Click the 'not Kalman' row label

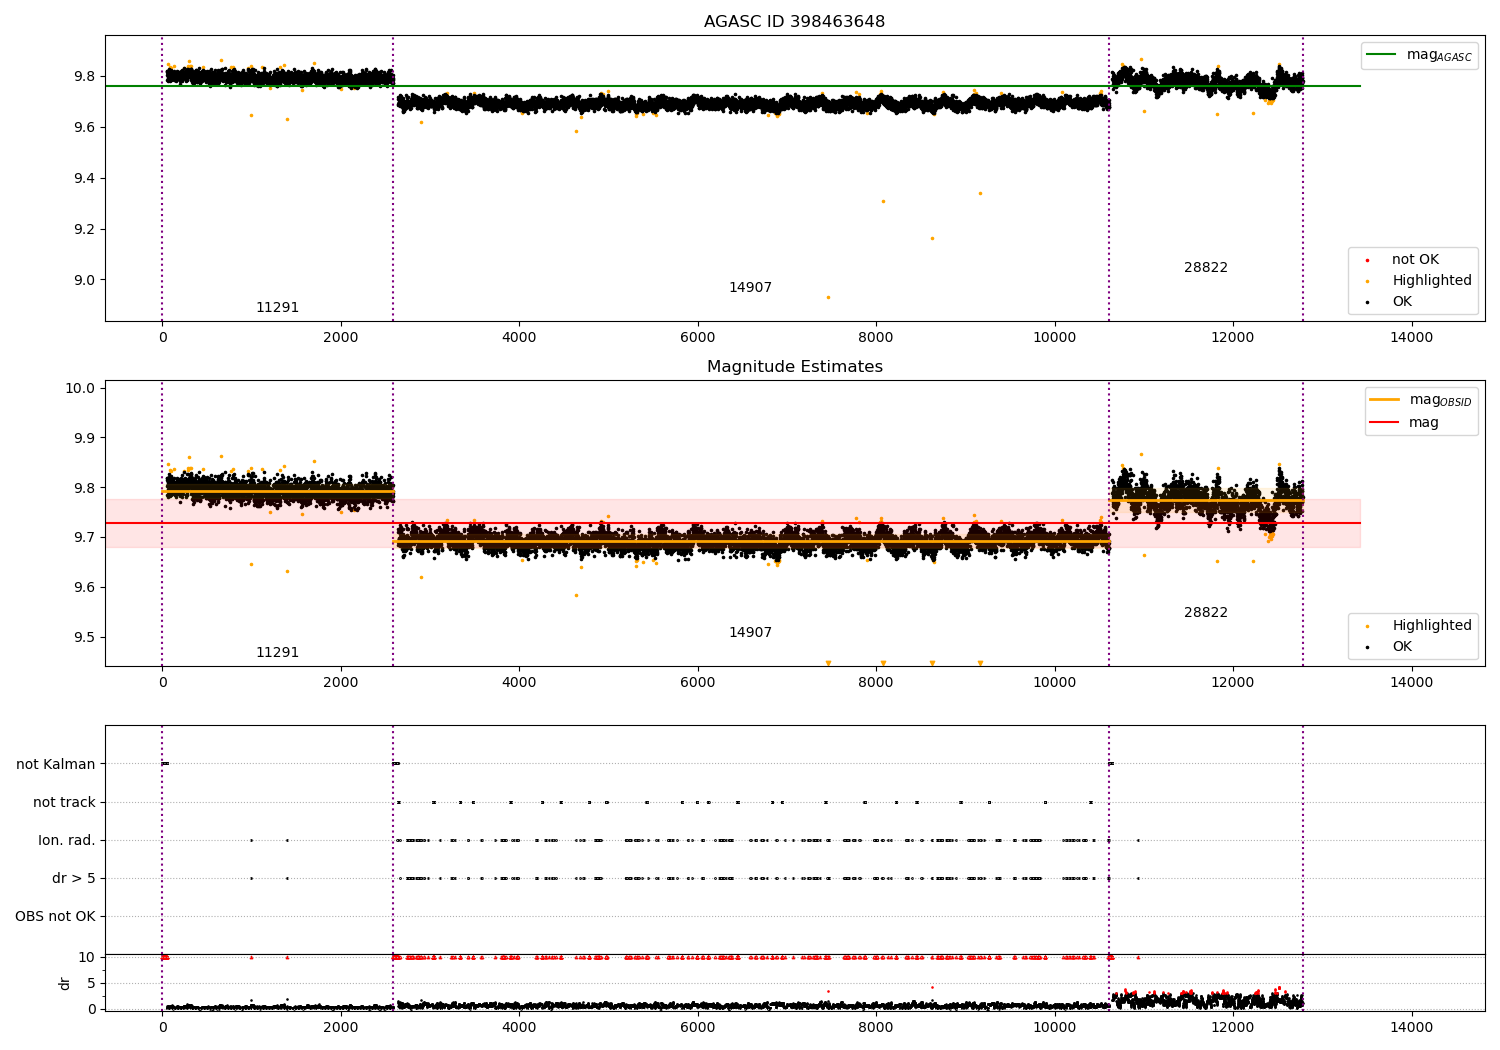[x=56, y=765]
